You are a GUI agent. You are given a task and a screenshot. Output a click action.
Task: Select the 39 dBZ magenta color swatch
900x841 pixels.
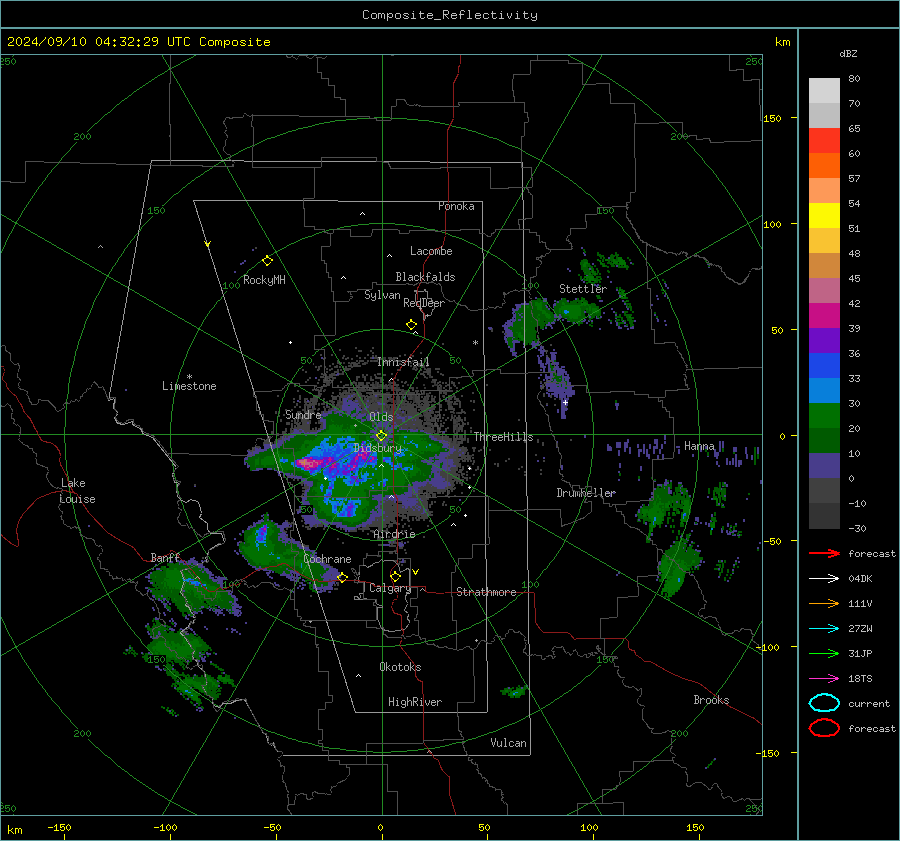(824, 315)
